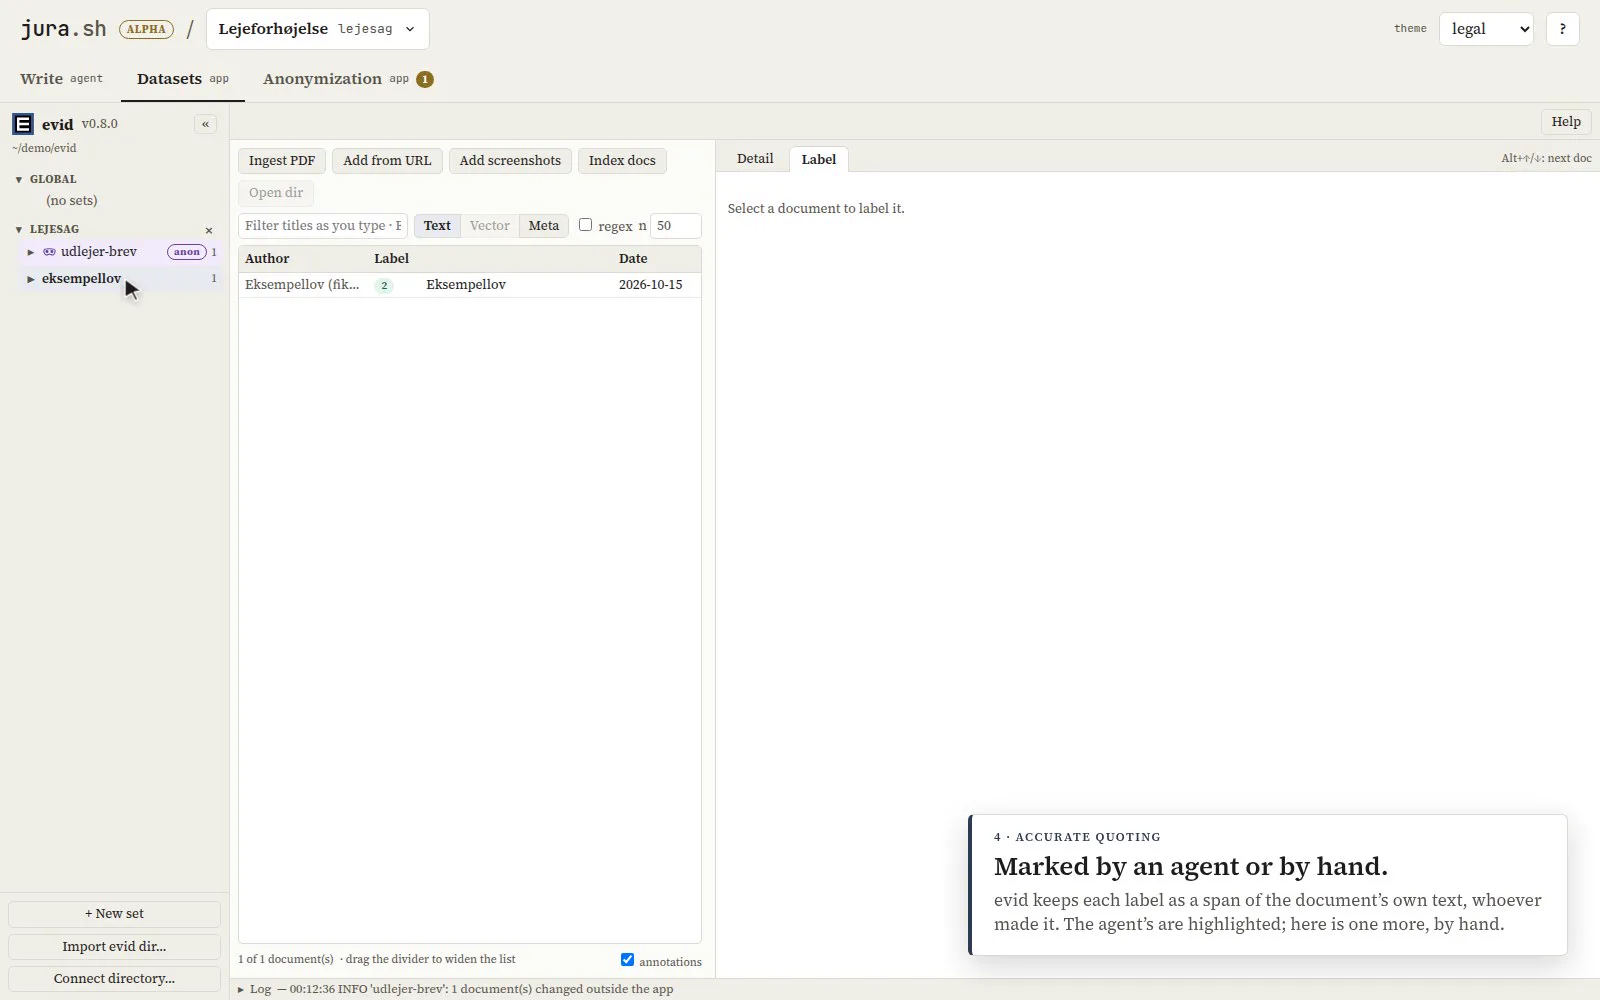Click the anon badge on udlejer-brev

coord(187,252)
